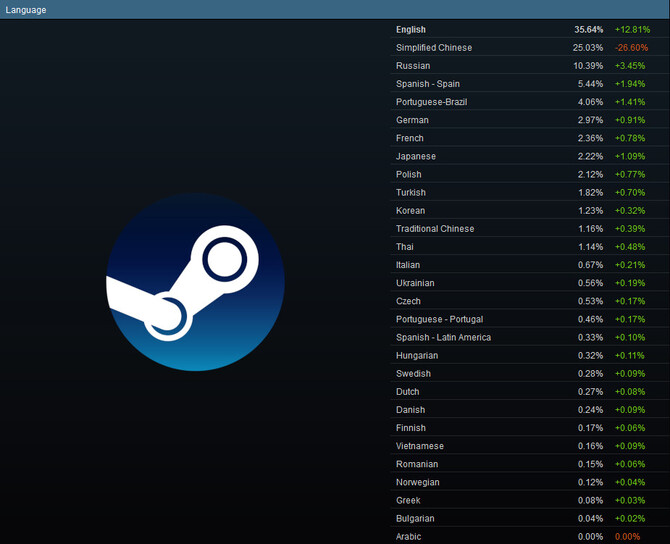The width and height of the screenshot is (670, 544).
Task: Click the 10.39% Russian share value
Action: click(x=588, y=66)
